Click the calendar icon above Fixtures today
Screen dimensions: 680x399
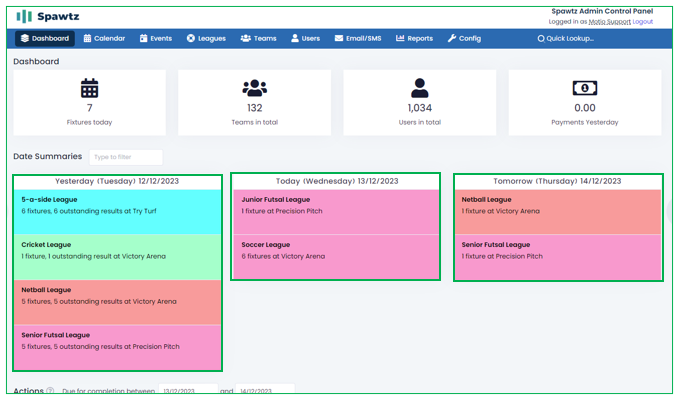coord(89,88)
